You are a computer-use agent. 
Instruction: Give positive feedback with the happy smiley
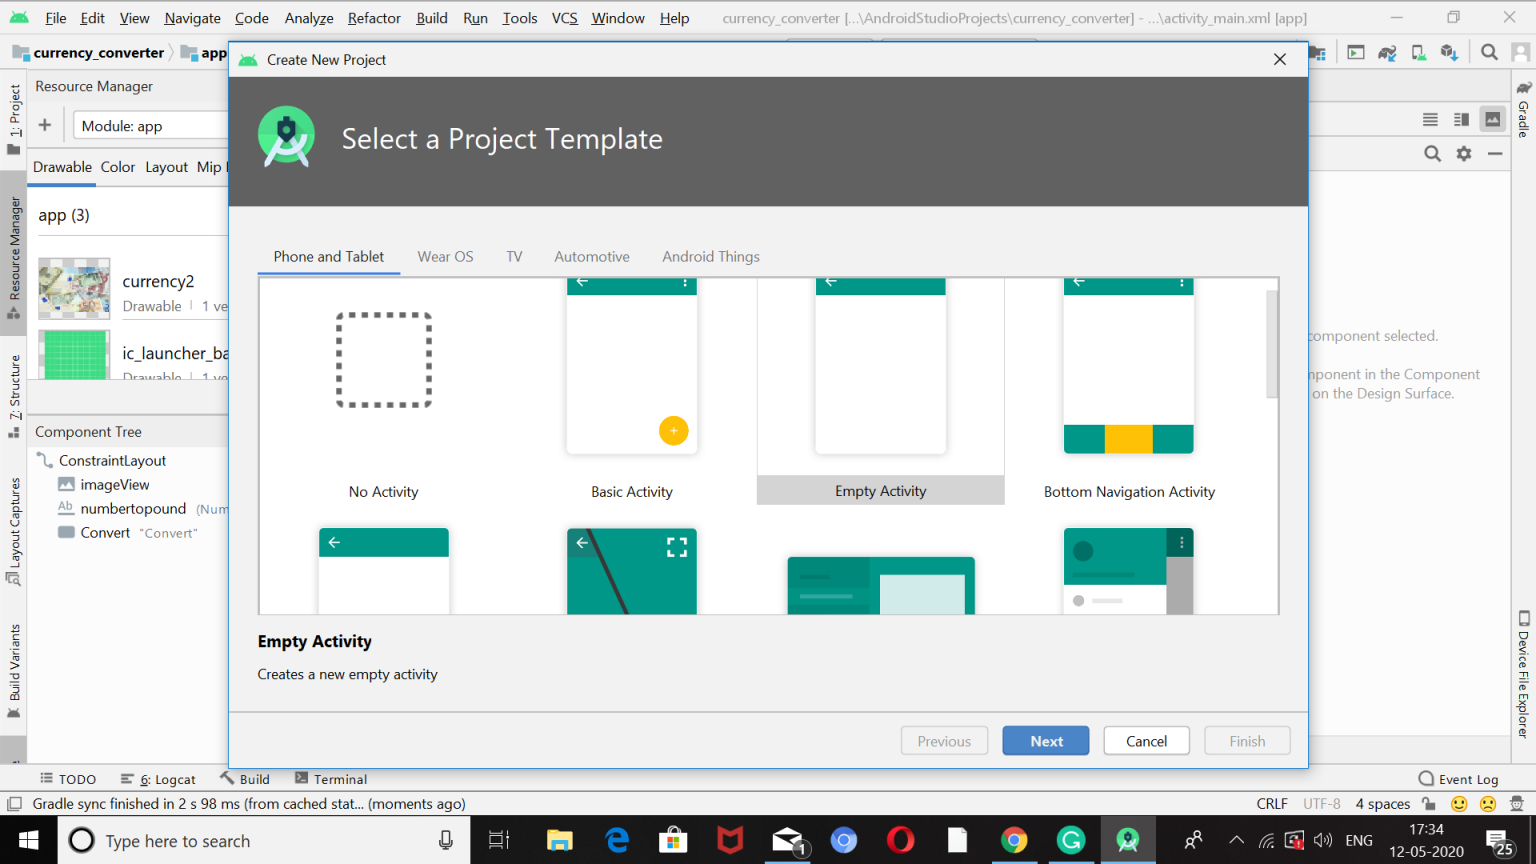click(1459, 803)
